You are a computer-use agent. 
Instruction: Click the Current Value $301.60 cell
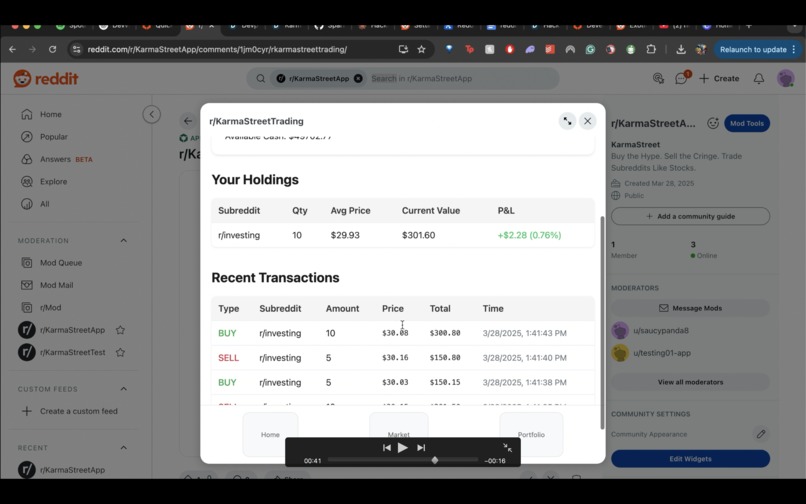tap(418, 235)
